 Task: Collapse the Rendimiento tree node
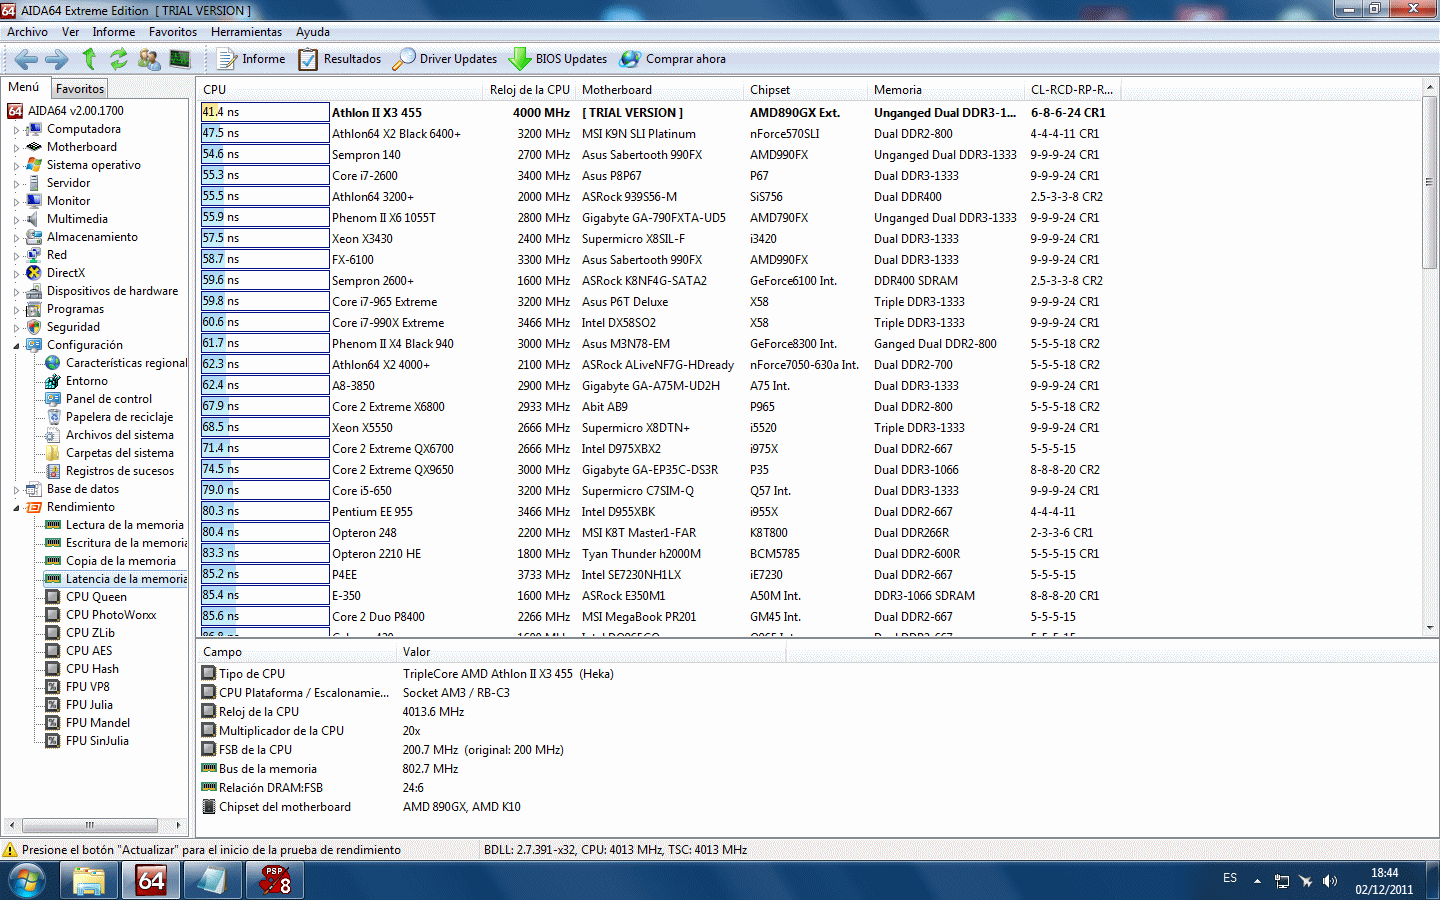16,508
